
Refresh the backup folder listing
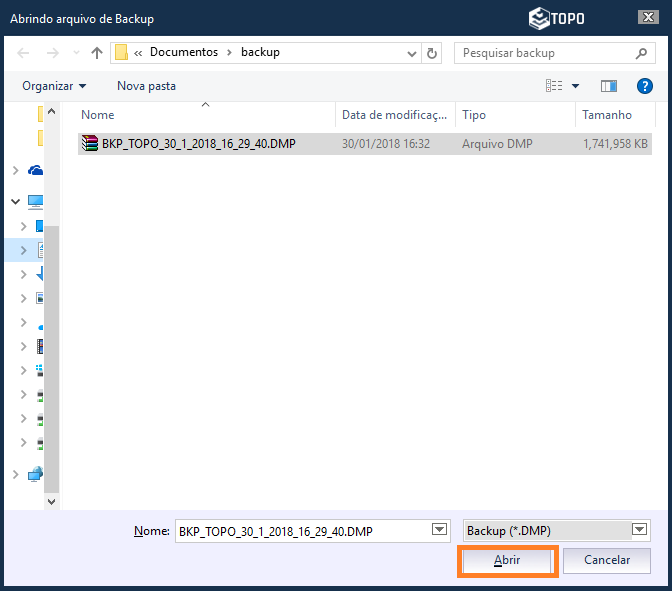pyautogui.click(x=432, y=53)
